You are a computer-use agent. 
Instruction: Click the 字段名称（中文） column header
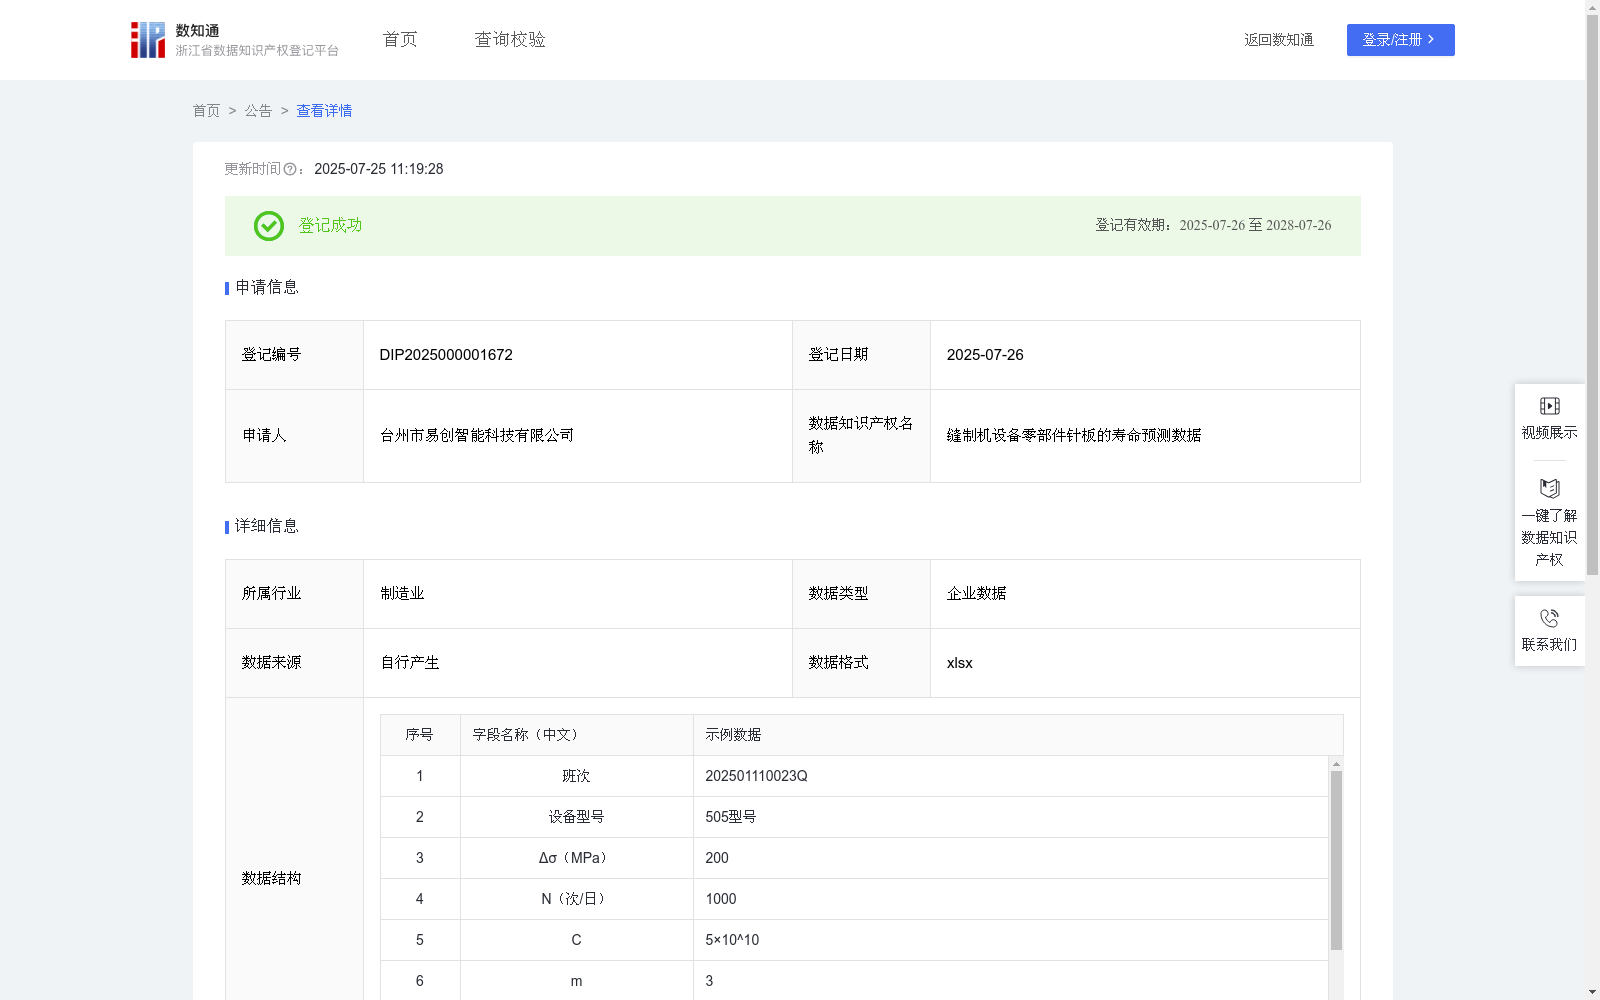pyautogui.click(x=576, y=735)
